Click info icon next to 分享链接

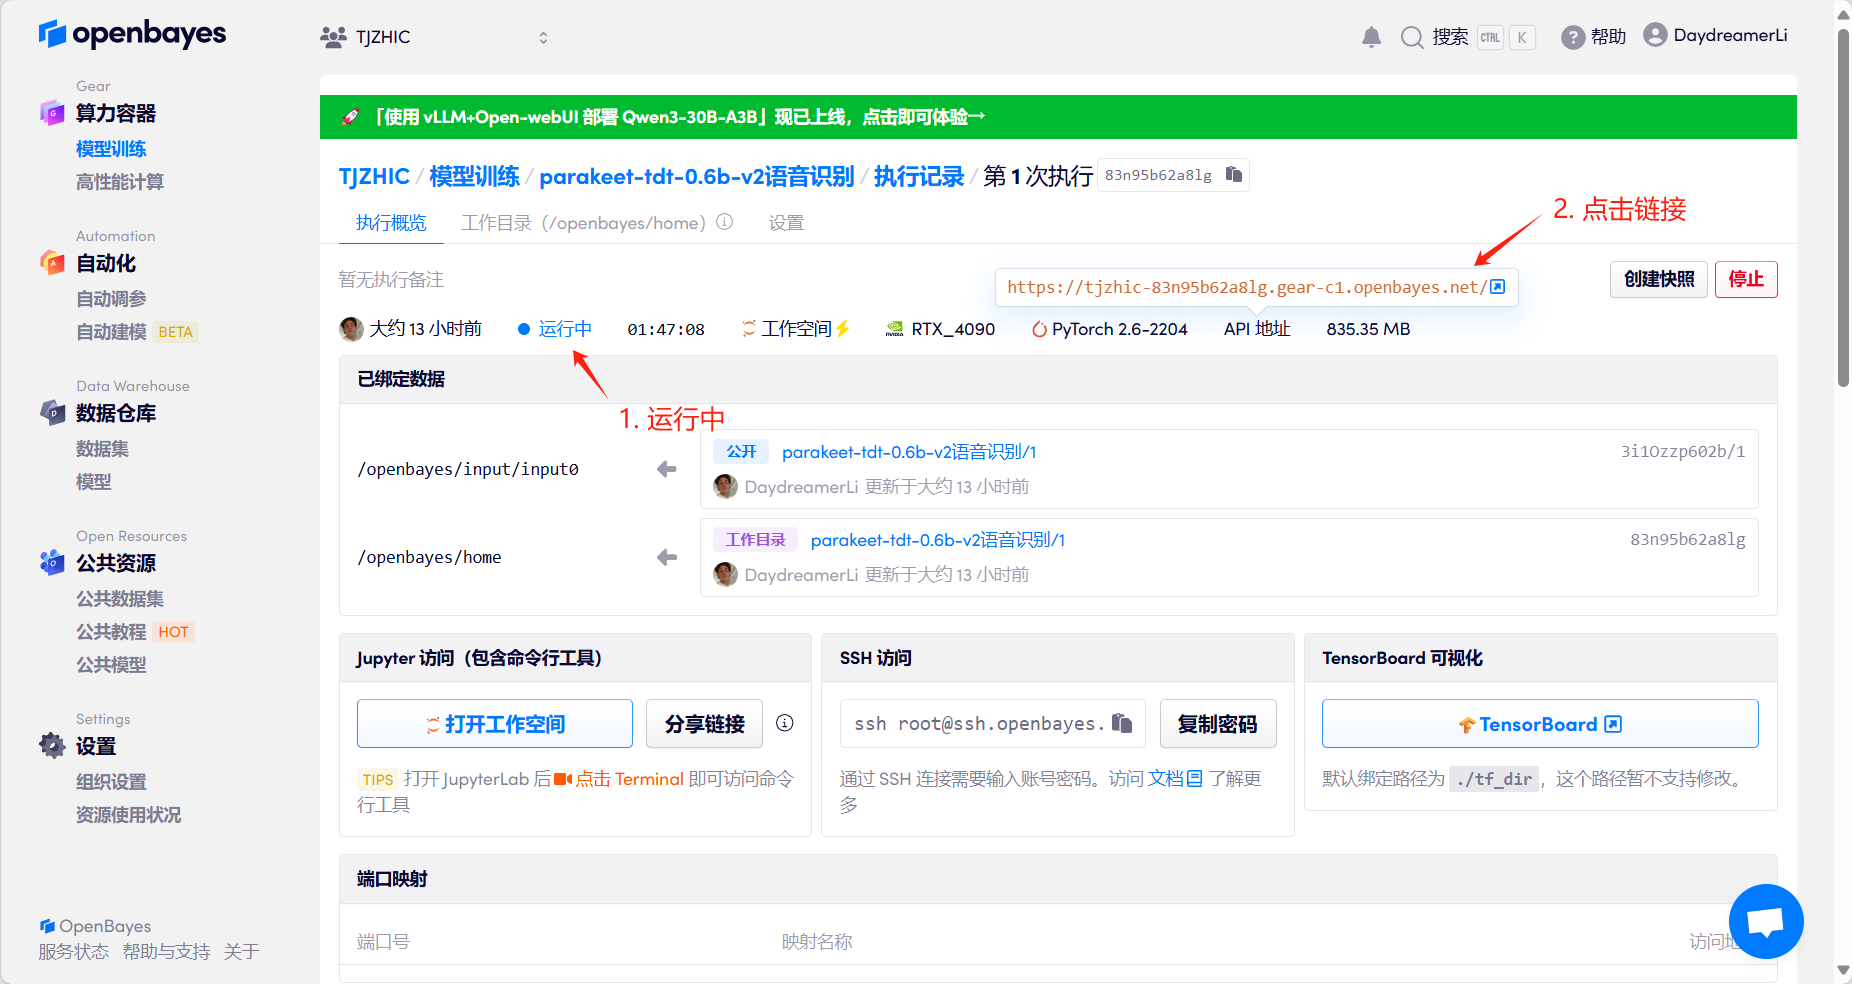coord(785,723)
